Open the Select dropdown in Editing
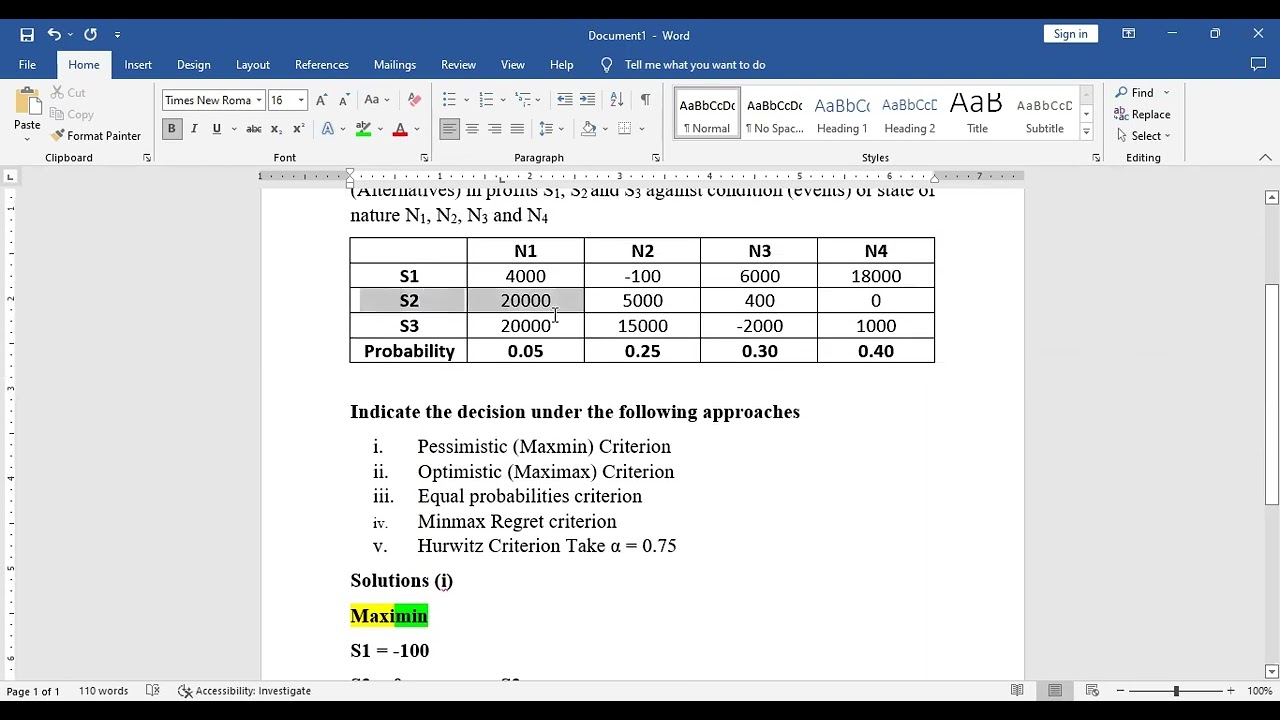 pyautogui.click(x=1143, y=136)
